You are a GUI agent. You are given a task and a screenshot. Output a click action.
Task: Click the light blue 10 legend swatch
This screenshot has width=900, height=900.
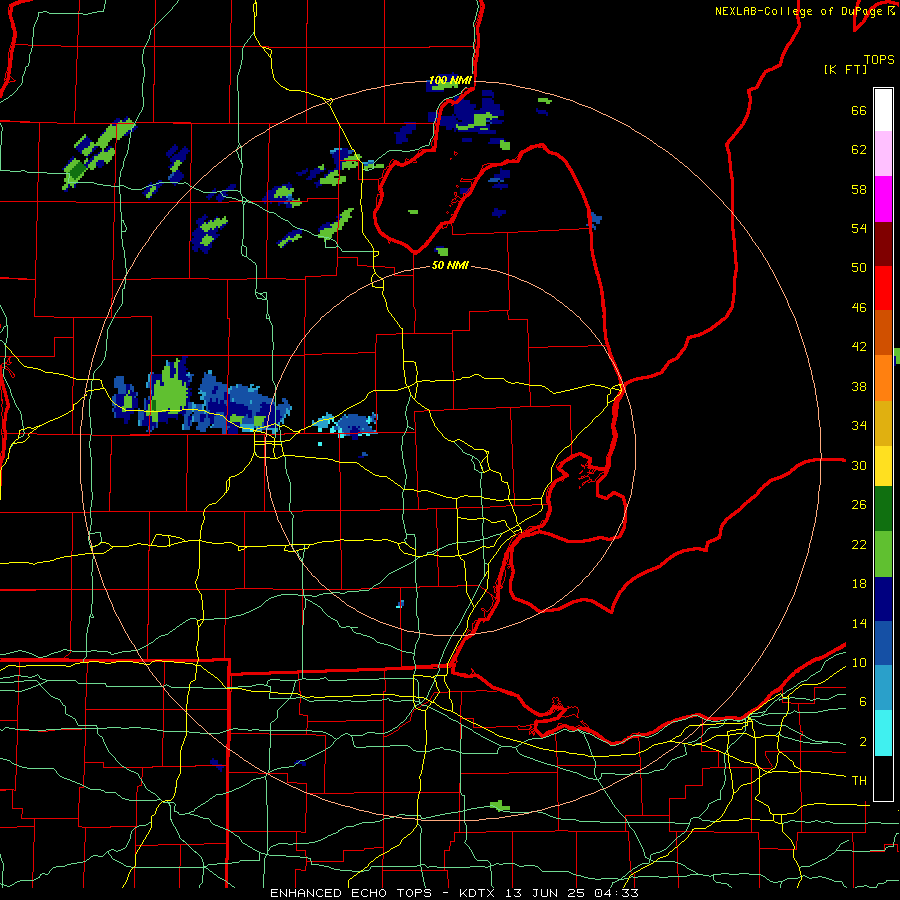click(883, 688)
